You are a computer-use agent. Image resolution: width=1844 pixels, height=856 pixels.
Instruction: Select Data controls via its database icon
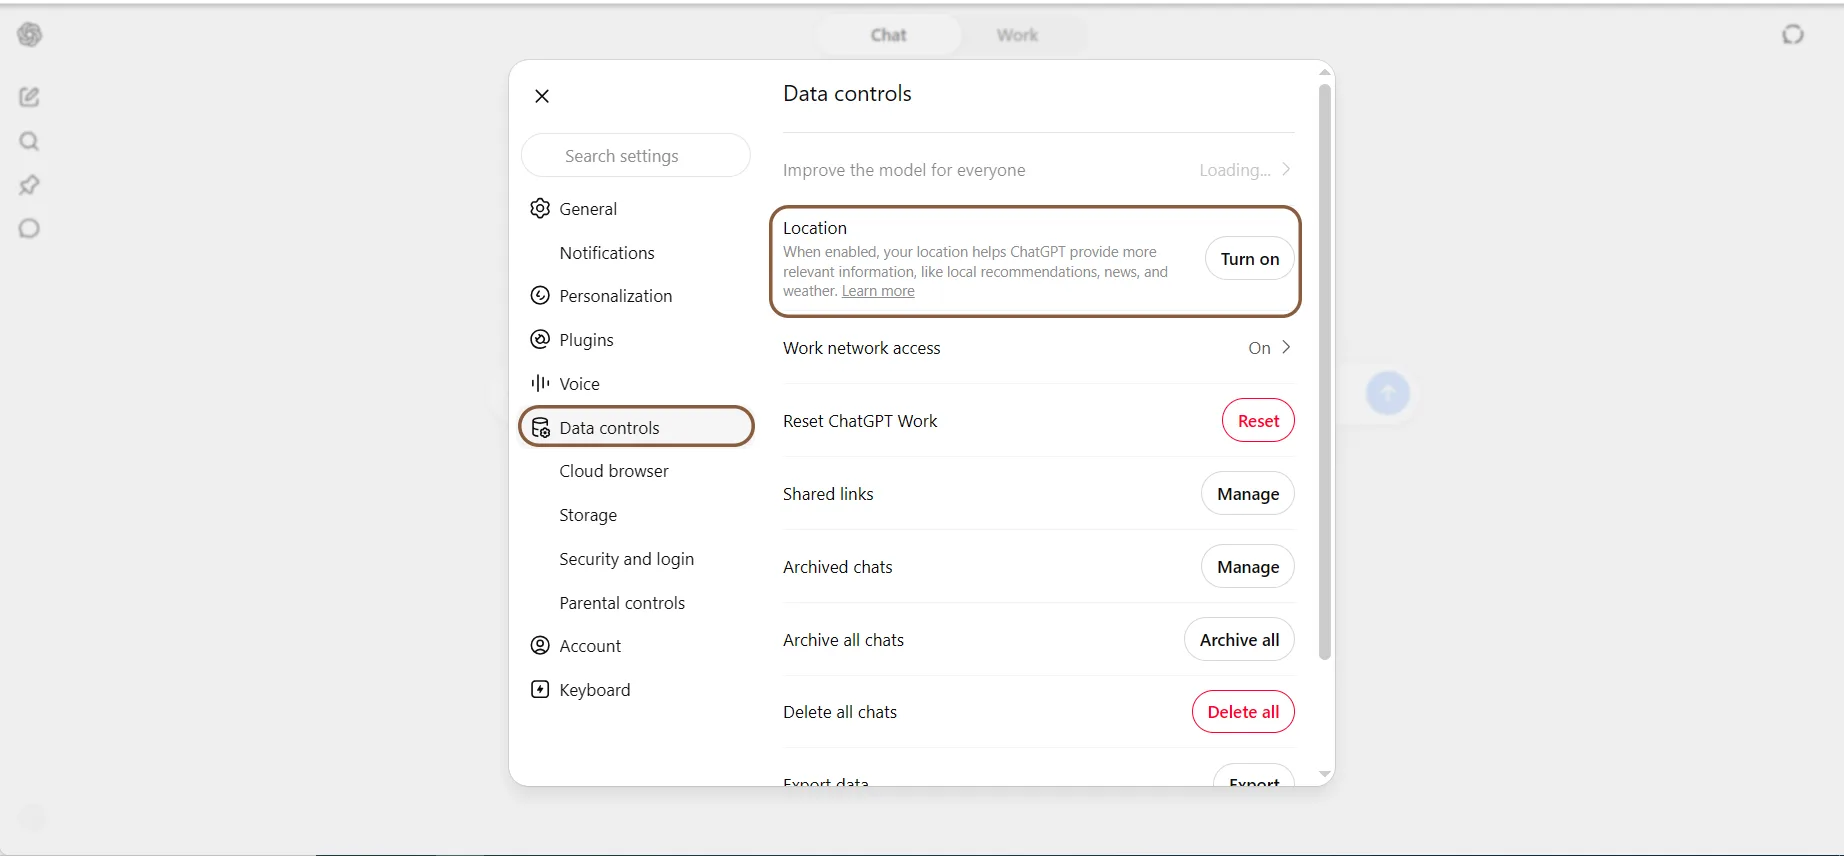(x=540, y=427)
